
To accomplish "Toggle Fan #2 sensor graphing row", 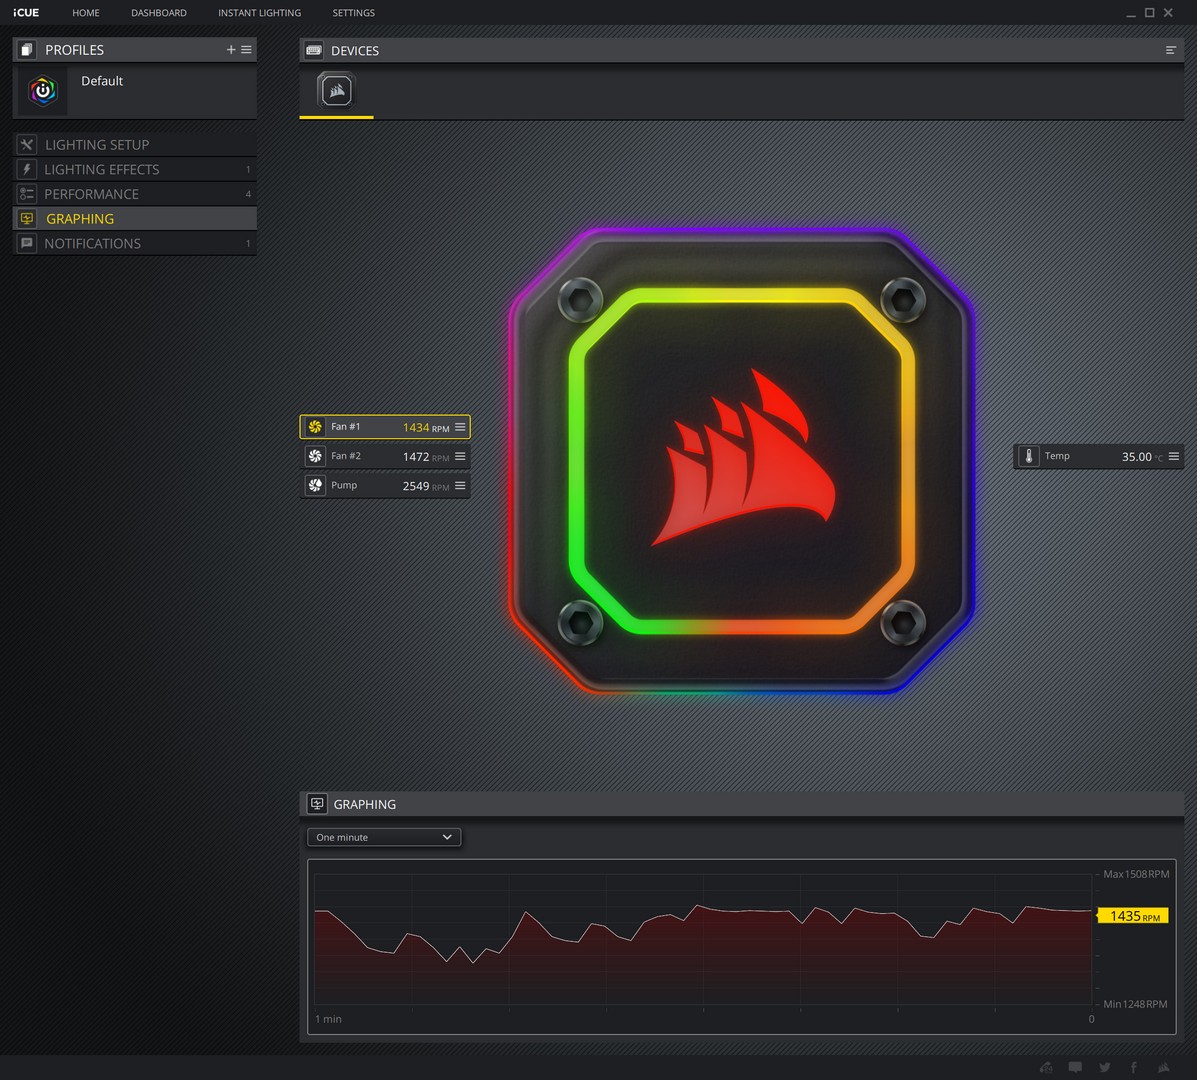I will click(385, 456).
